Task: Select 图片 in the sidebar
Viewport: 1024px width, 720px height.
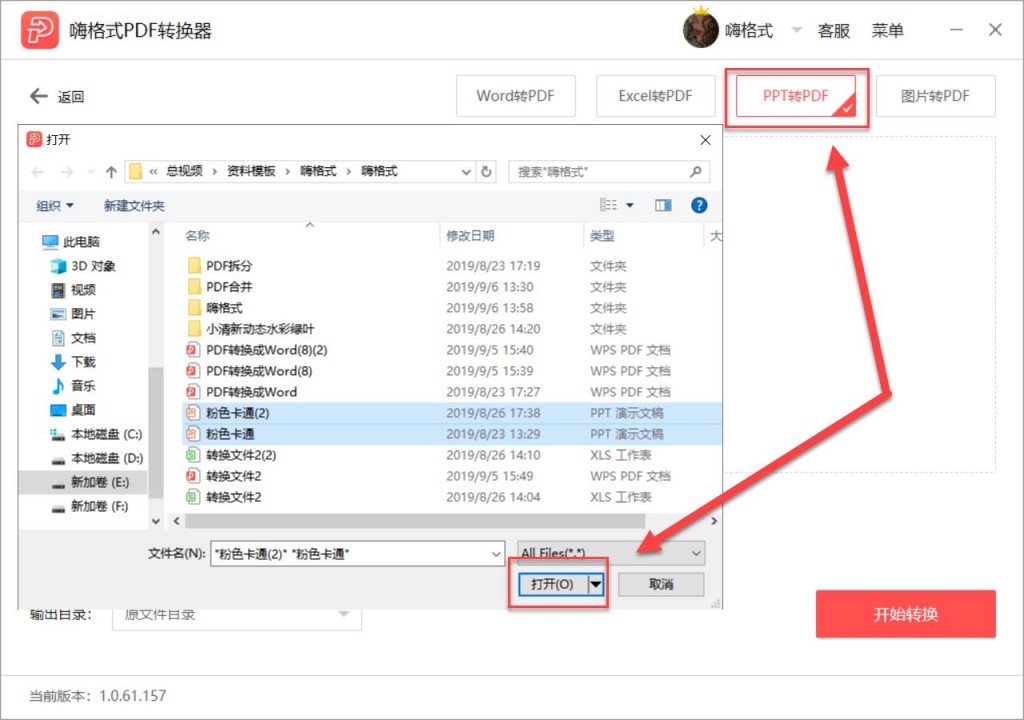Action: coord(73,314)
